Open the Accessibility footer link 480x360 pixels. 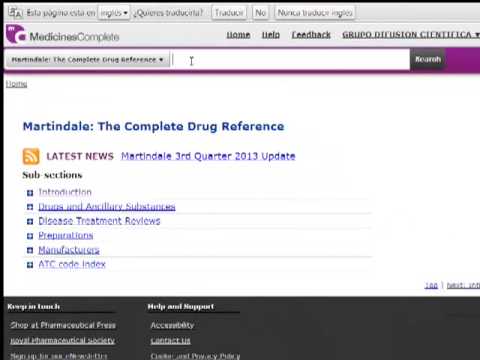click(172, 325)
